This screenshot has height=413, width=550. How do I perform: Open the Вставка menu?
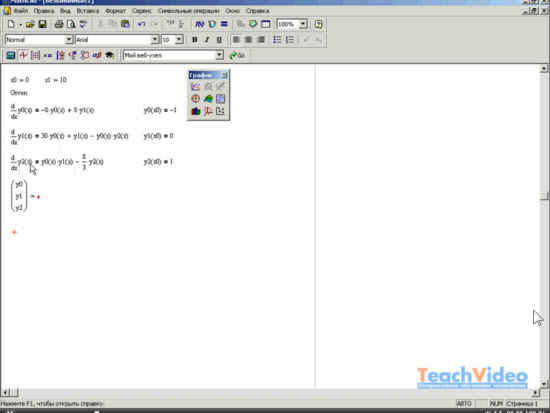(88, 11)
